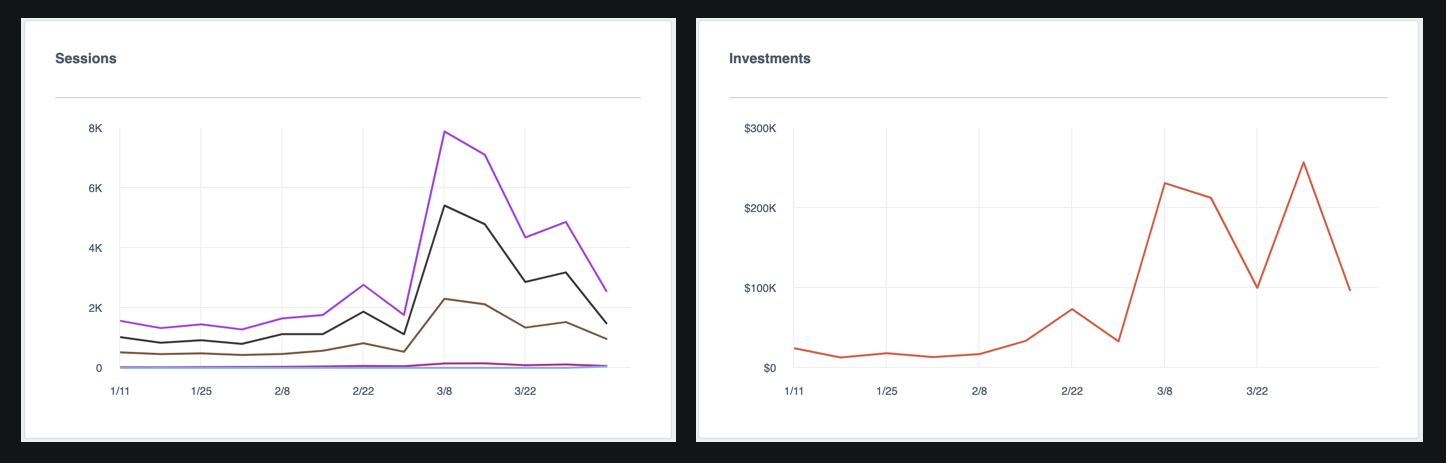Click the Investments data point at 3/8

pyautogui.click(x=1165, y=183)
